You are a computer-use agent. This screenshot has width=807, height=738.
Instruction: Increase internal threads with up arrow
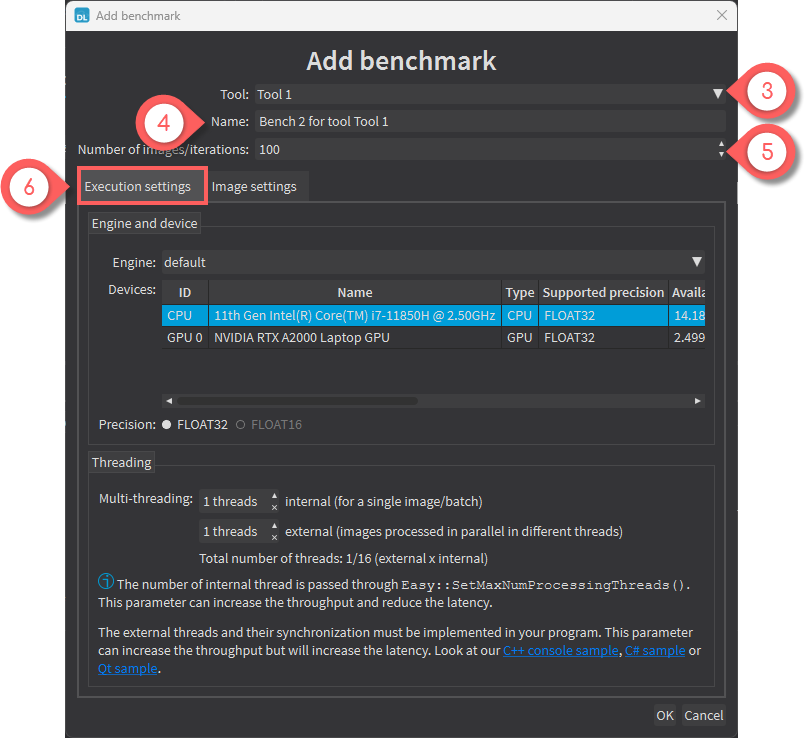click(x=274, y=496)
